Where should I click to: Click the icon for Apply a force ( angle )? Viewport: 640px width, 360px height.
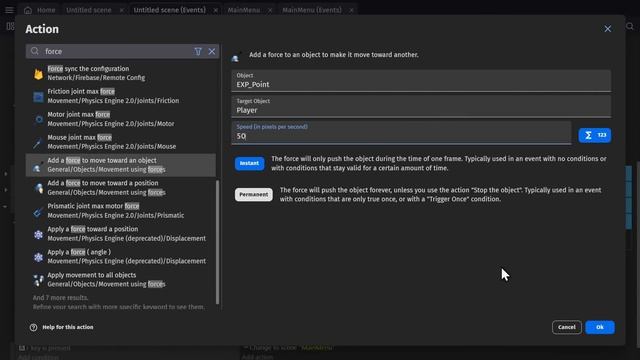[x=38, y=257]
